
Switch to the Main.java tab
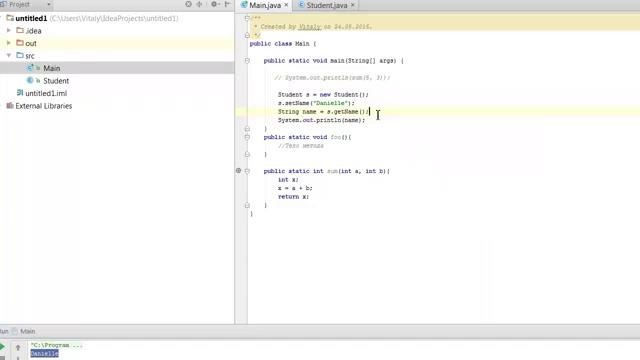click(265, 5)
